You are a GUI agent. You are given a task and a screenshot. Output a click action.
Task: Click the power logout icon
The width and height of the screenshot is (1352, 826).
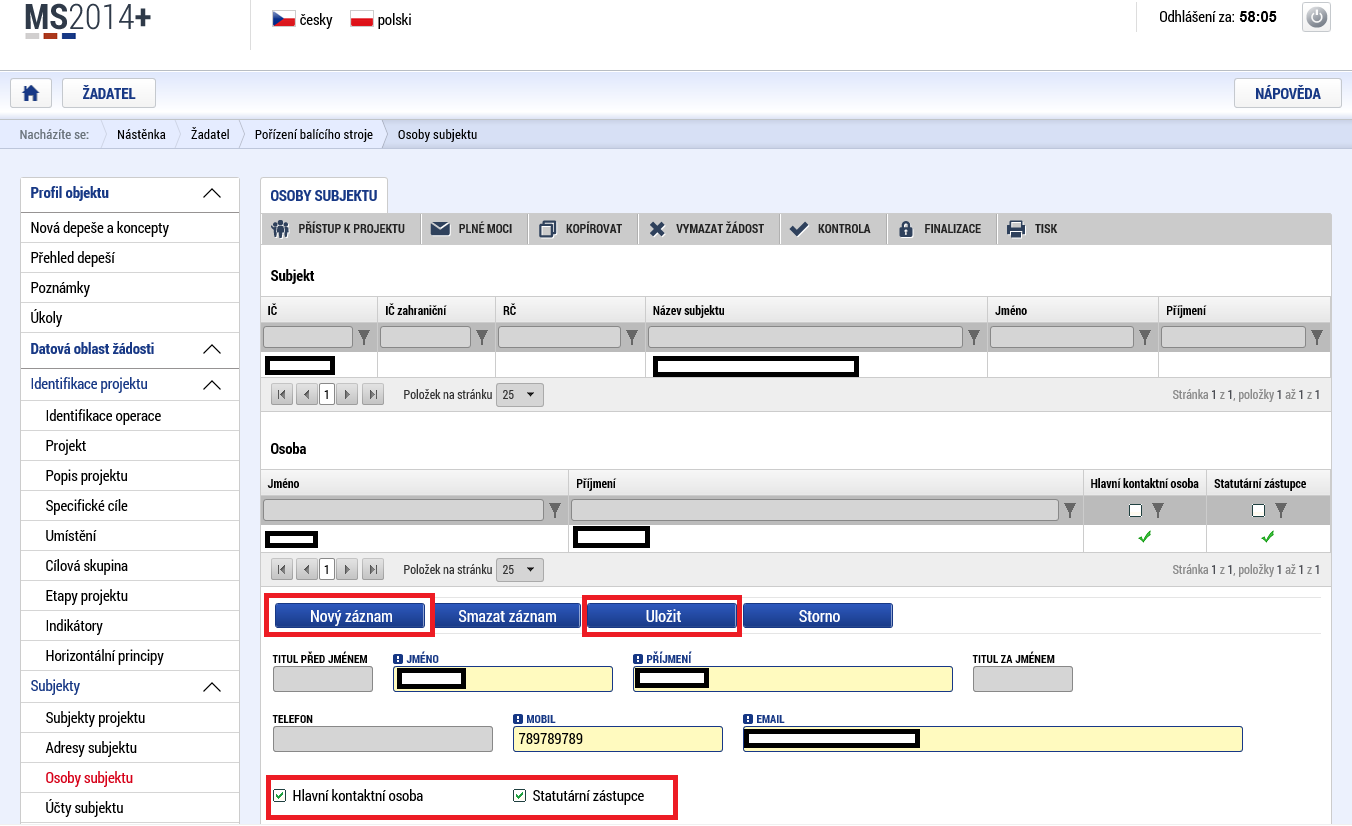tap(1316, 17)
